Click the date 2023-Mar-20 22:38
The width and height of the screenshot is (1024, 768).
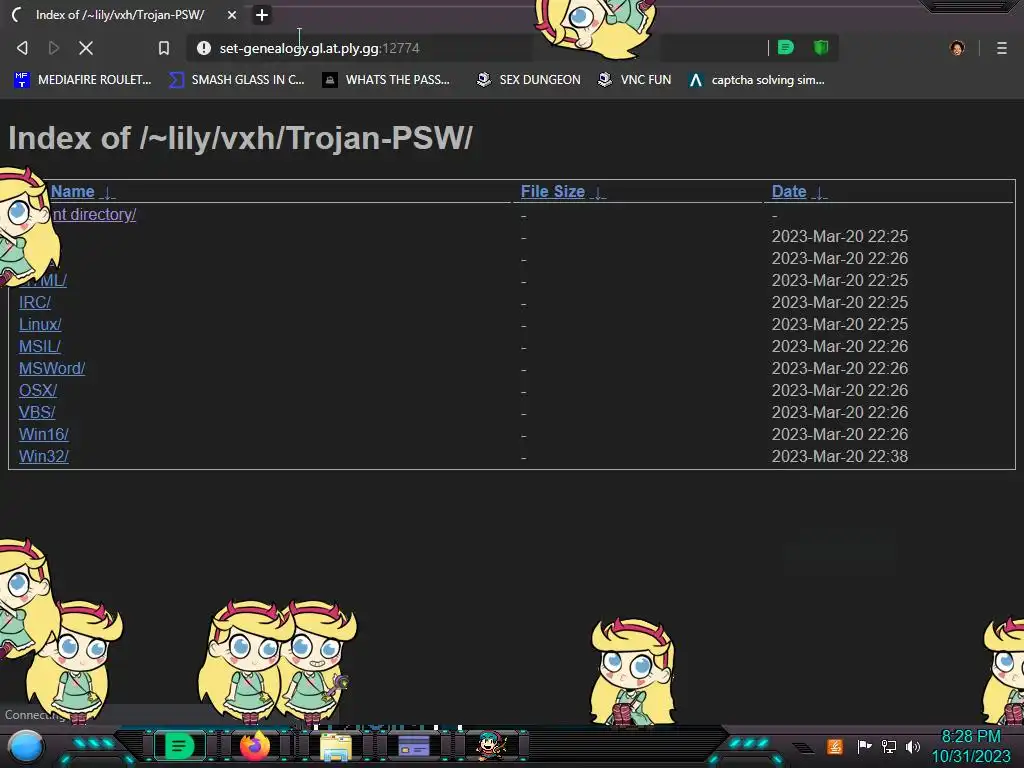pos(840,456)
